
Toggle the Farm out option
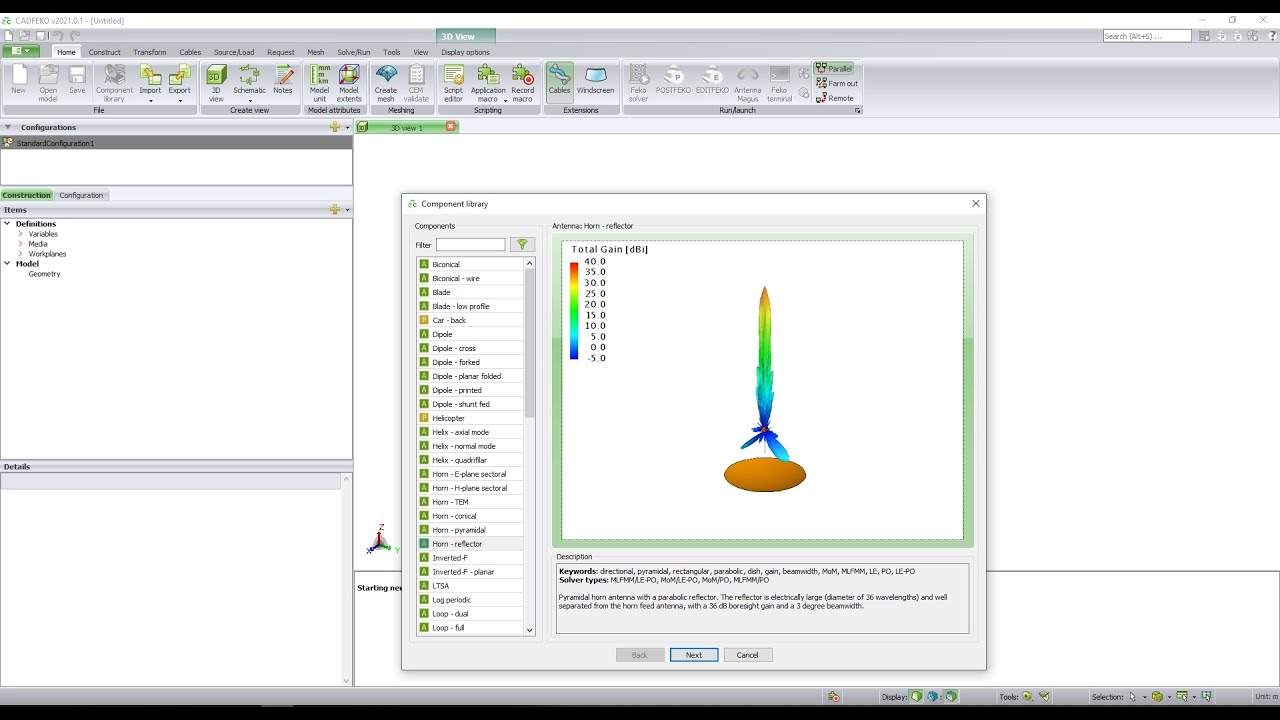[x=837, y=83]
